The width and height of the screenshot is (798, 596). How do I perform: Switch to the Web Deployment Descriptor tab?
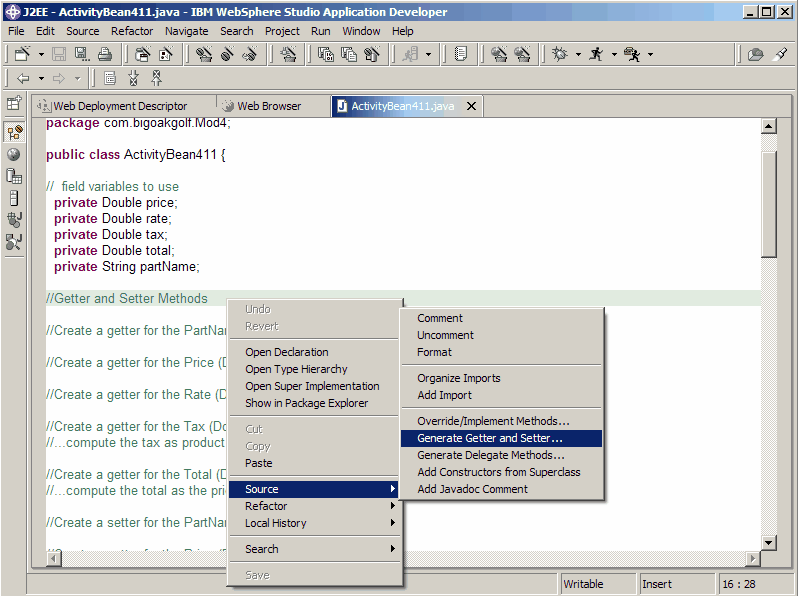[x=123, y=106]
